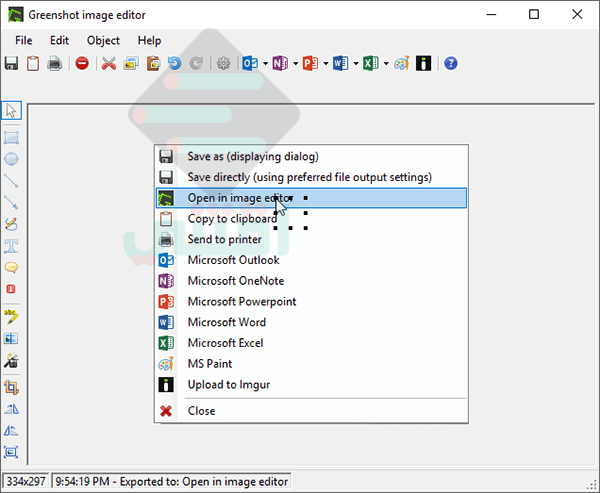Viewport: 600px width, 493px height.
Task: Export to OneNote via toolbar icon
Action: [x=280, y=64]
